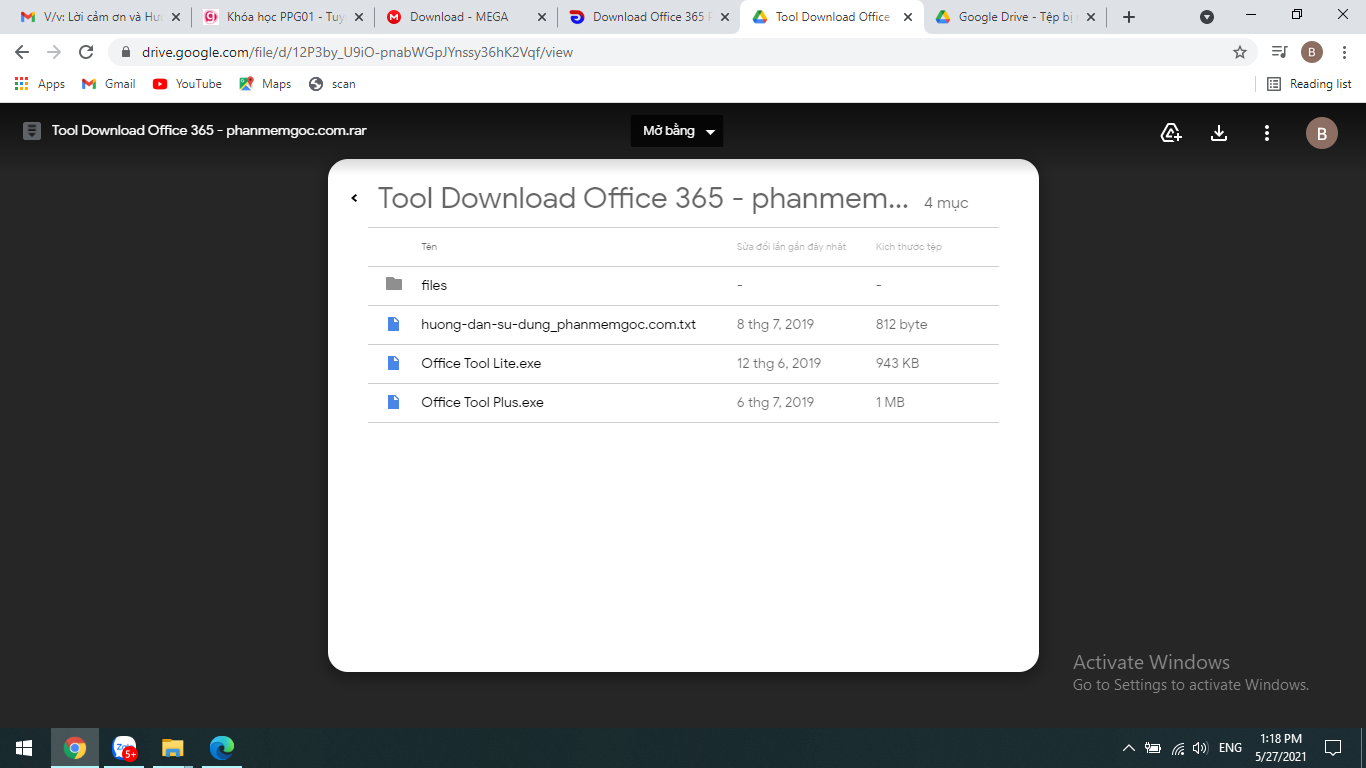1366x768 pixels.
Task: Open Chrome from taskbar
Action: 75,748
